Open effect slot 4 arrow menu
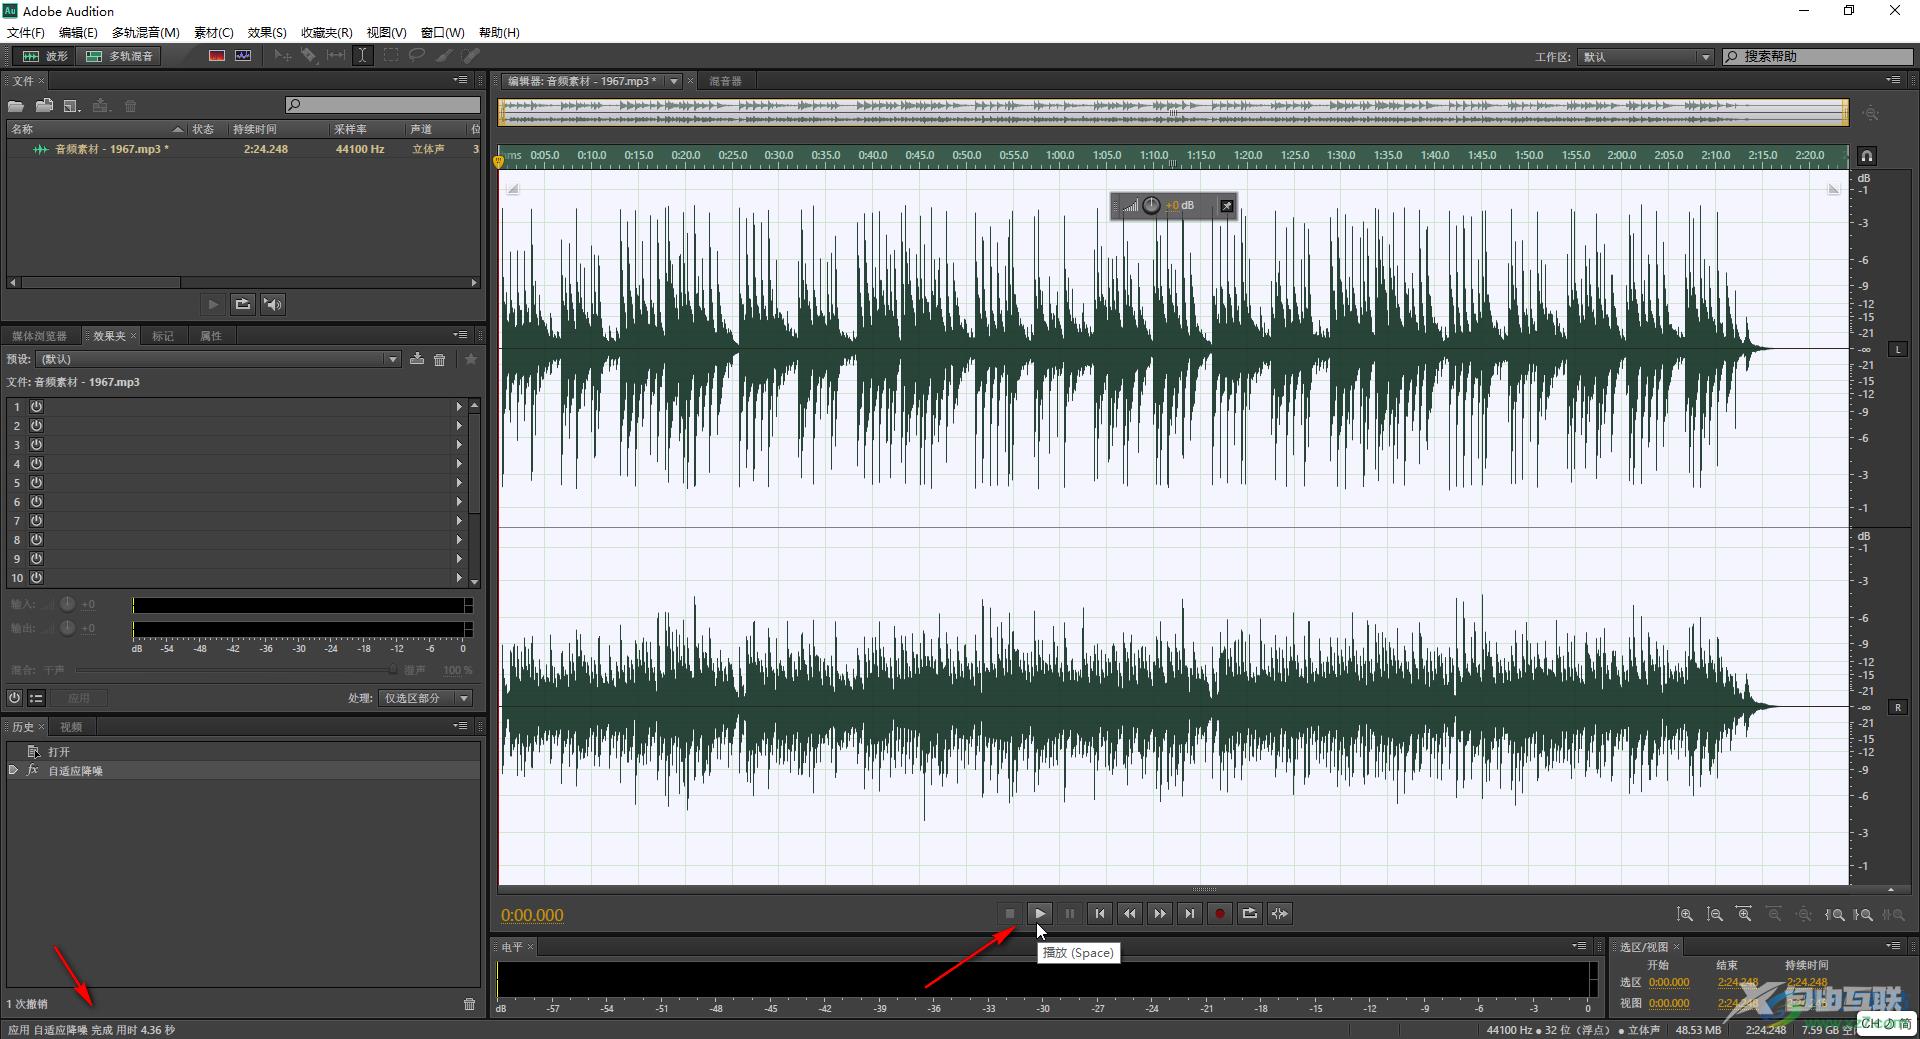This screenshot has height=1039, width=1920. 459,464
